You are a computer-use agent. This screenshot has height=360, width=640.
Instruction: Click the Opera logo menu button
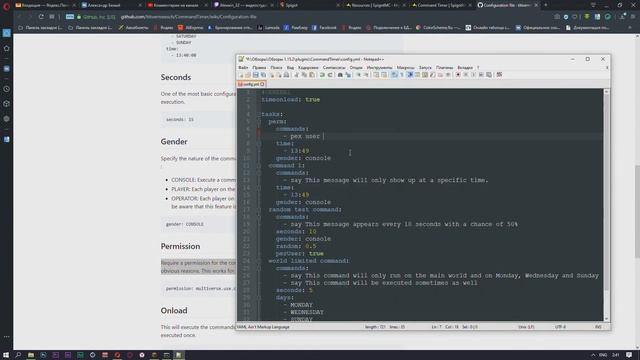pyautogui.click(x=6, y=6)
